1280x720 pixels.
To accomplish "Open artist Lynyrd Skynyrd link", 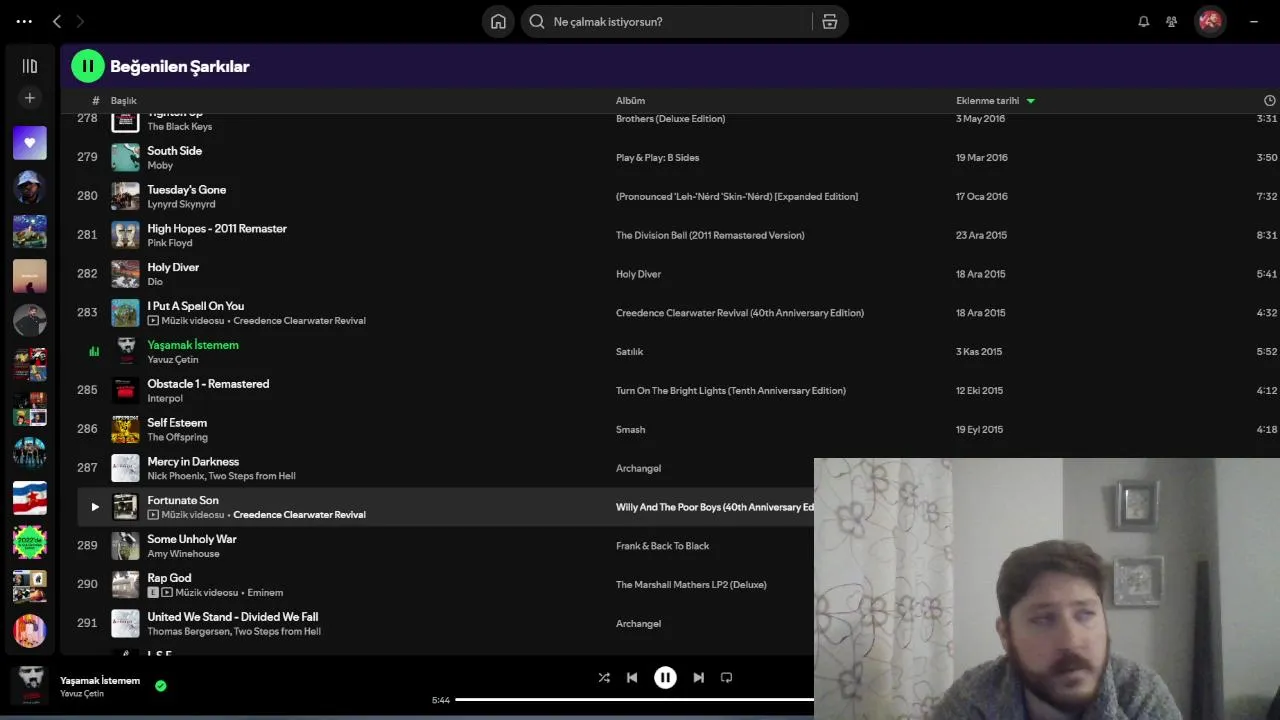I will pyautogui.click(x=181, y=204).
